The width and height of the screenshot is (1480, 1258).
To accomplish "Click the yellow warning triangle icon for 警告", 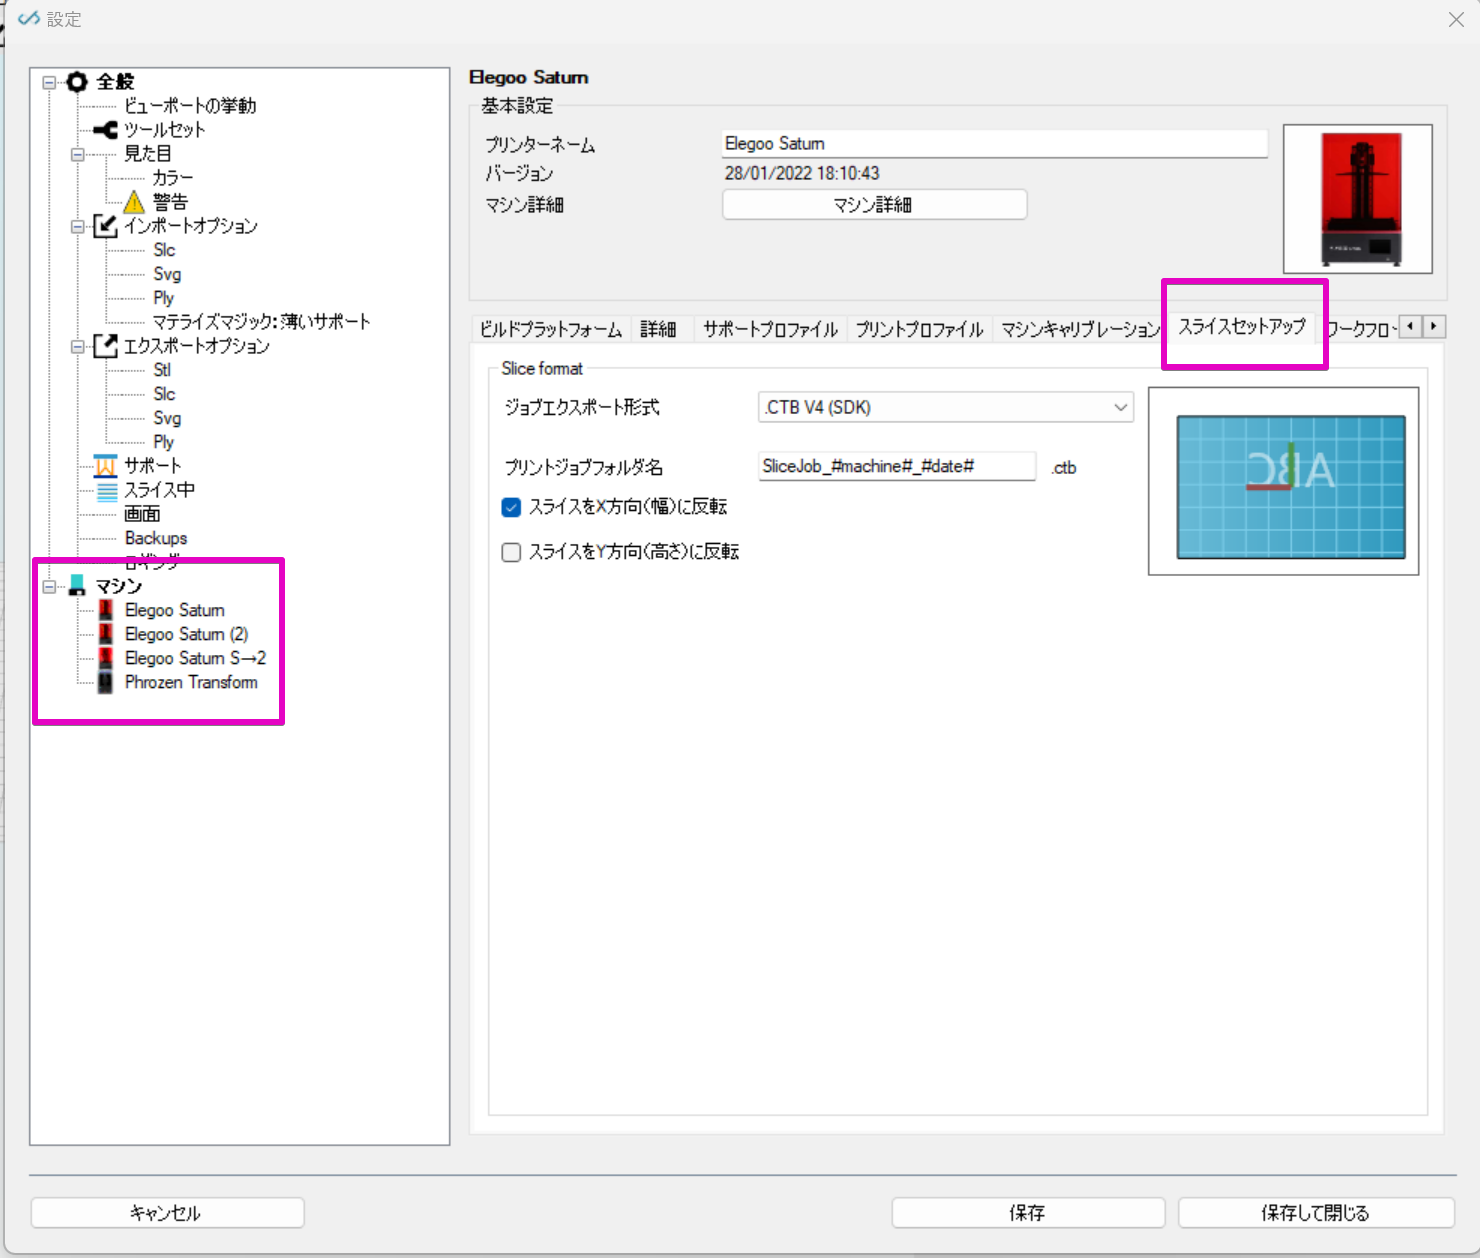I will (x=135, y=202).
